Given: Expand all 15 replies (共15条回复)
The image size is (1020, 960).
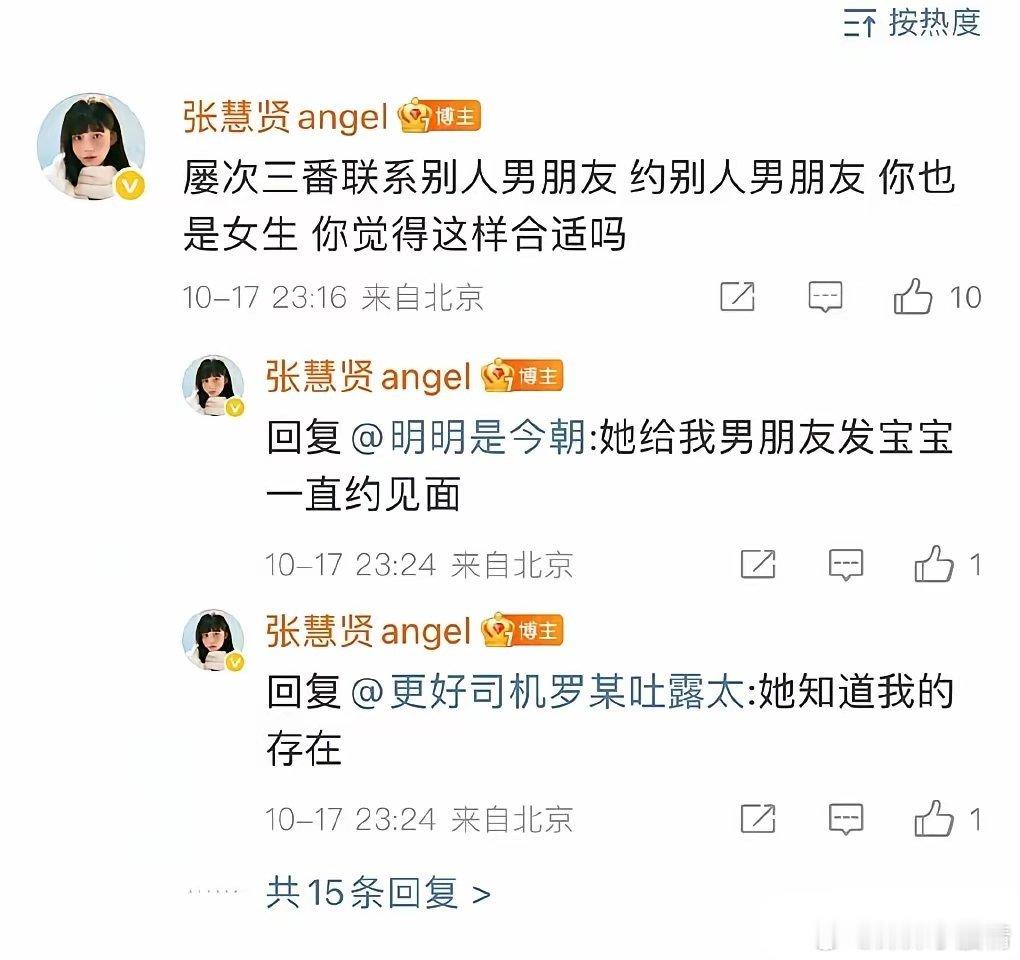Looking at the screenshot, I should pos(378,892).
